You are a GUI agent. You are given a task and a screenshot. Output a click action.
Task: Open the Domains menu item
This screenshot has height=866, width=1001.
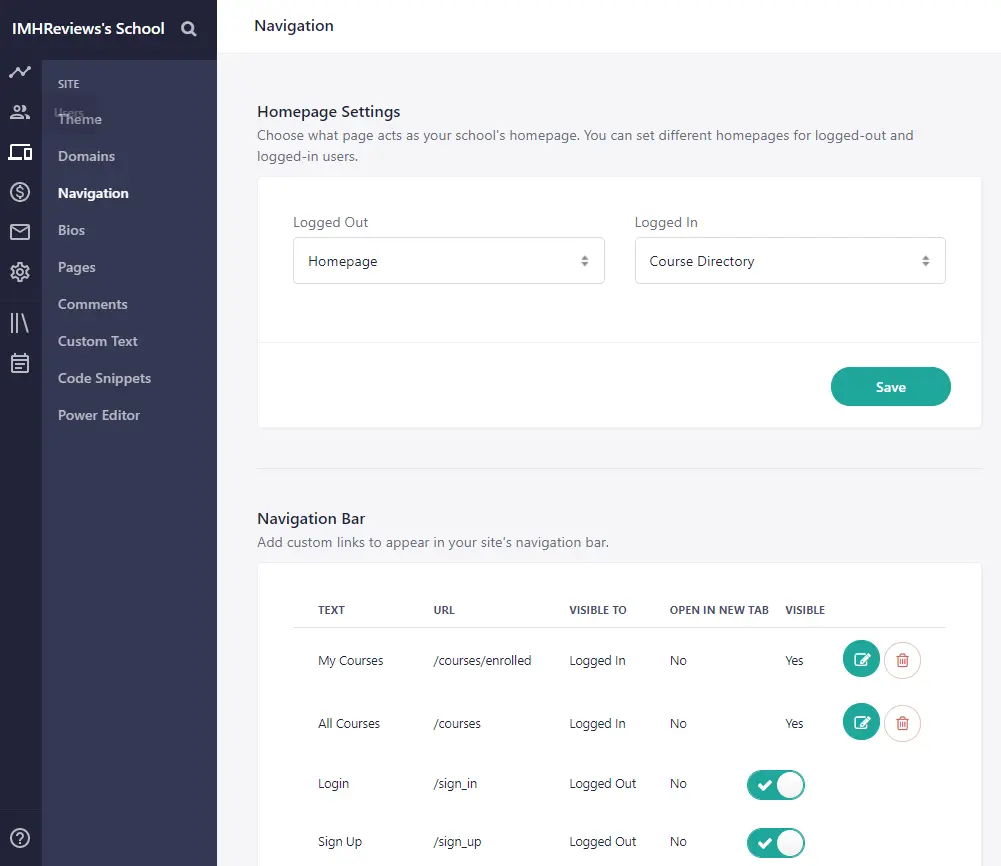click(86, 156)
